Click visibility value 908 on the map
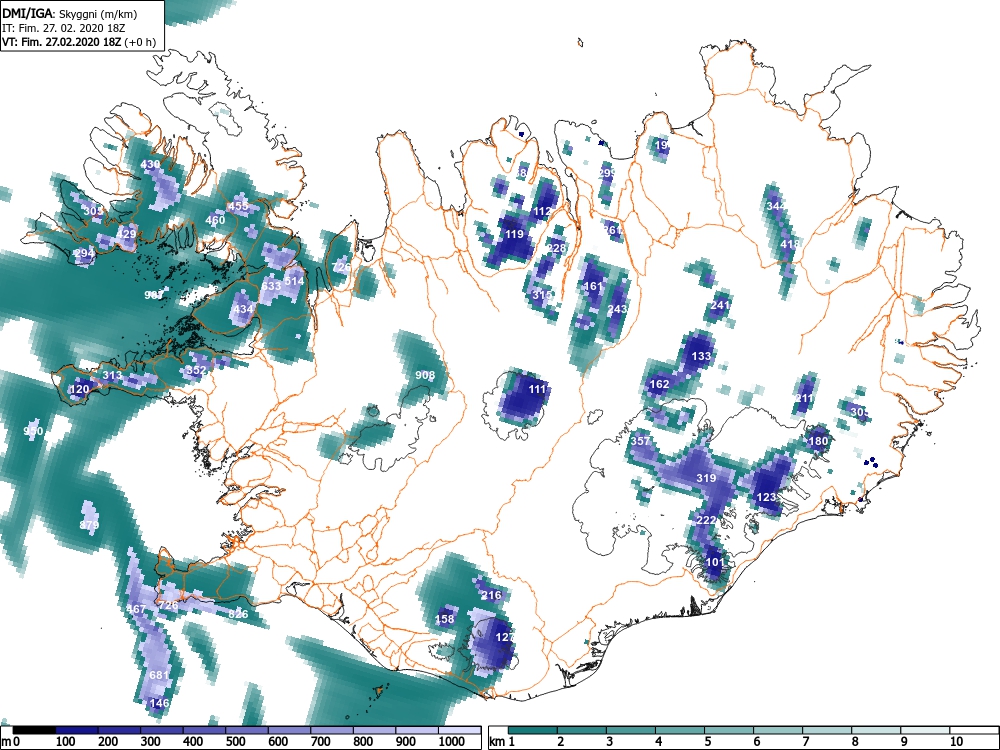 coord(425,375)
